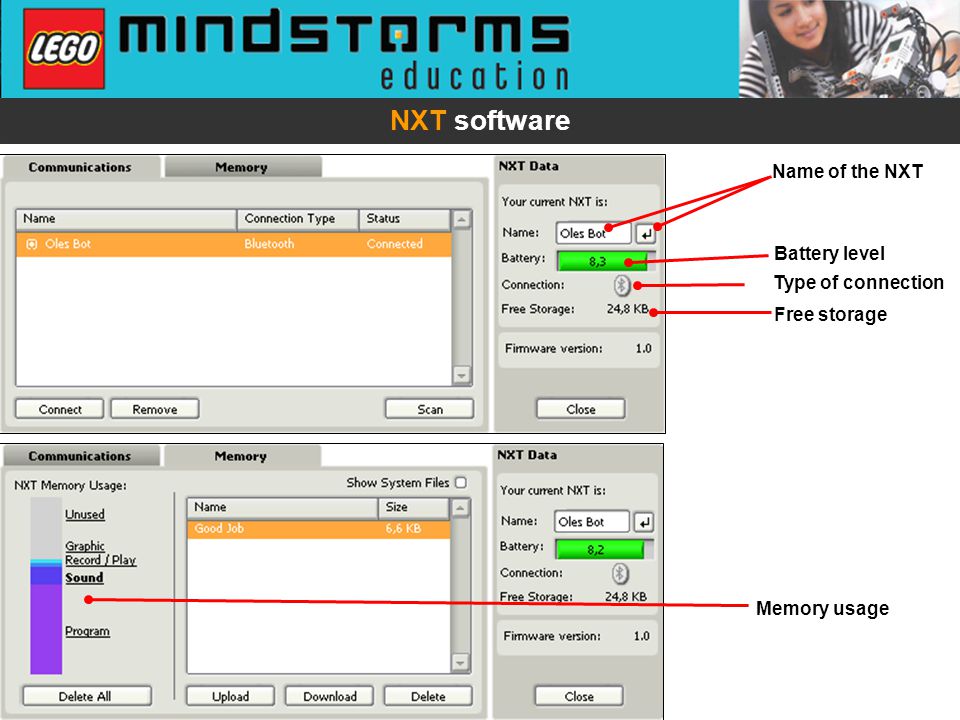Open the Unused memory category link
960x720 pixels.
[85, 514]
